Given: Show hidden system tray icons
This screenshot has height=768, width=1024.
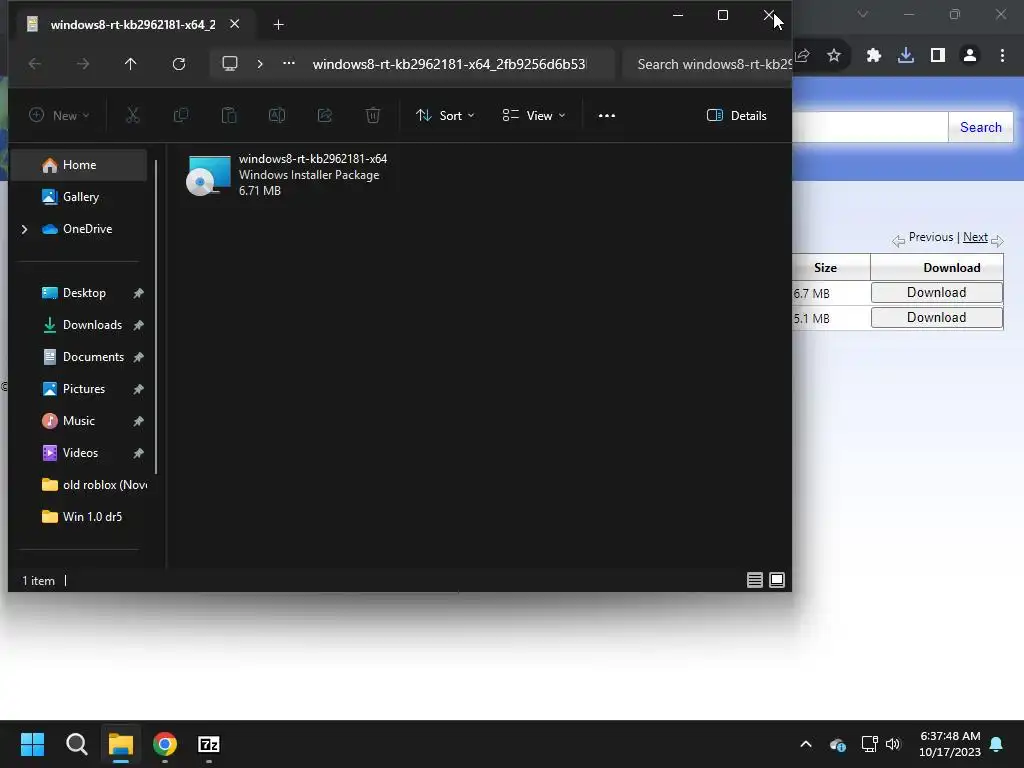Looking at the screenshot, I should pos(806,744).
